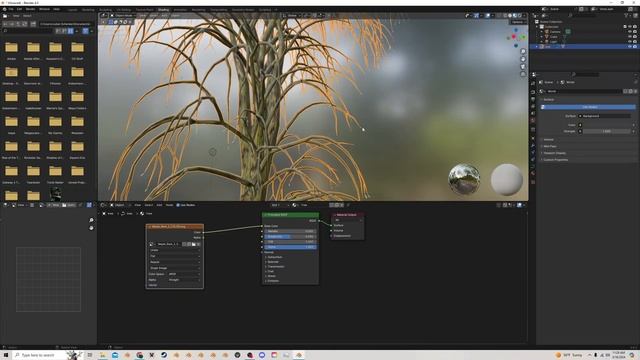This screenshot has height=360, width=640.
Task: Click the file browser parent directory icon
Action: pyautogui.click(x=18, y=24)
